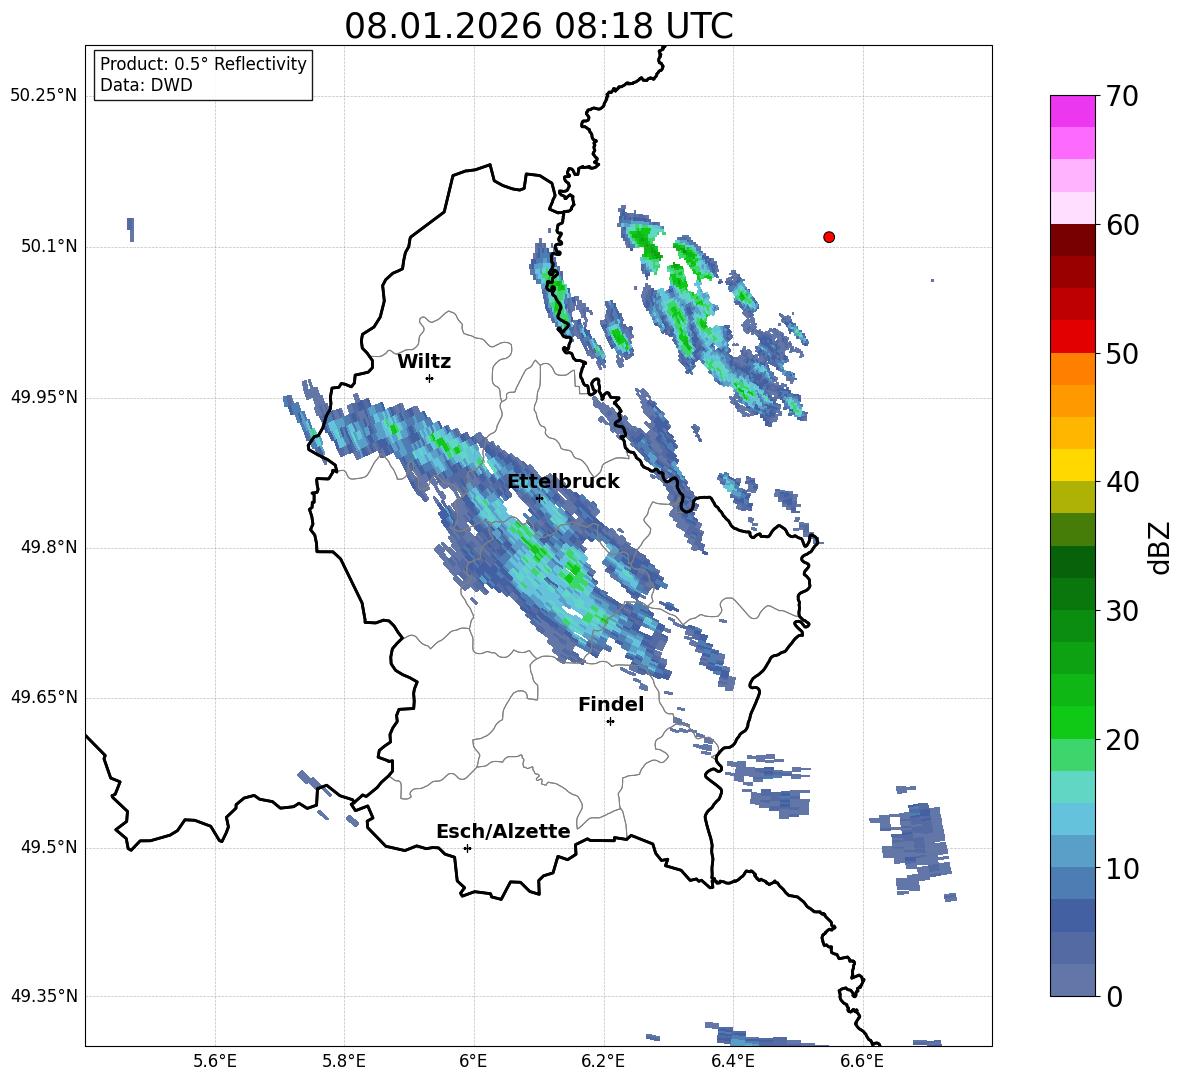Click the colorbar 70 tick label
This screenshot has width=1184, height=1081.
coord(1122,96)
